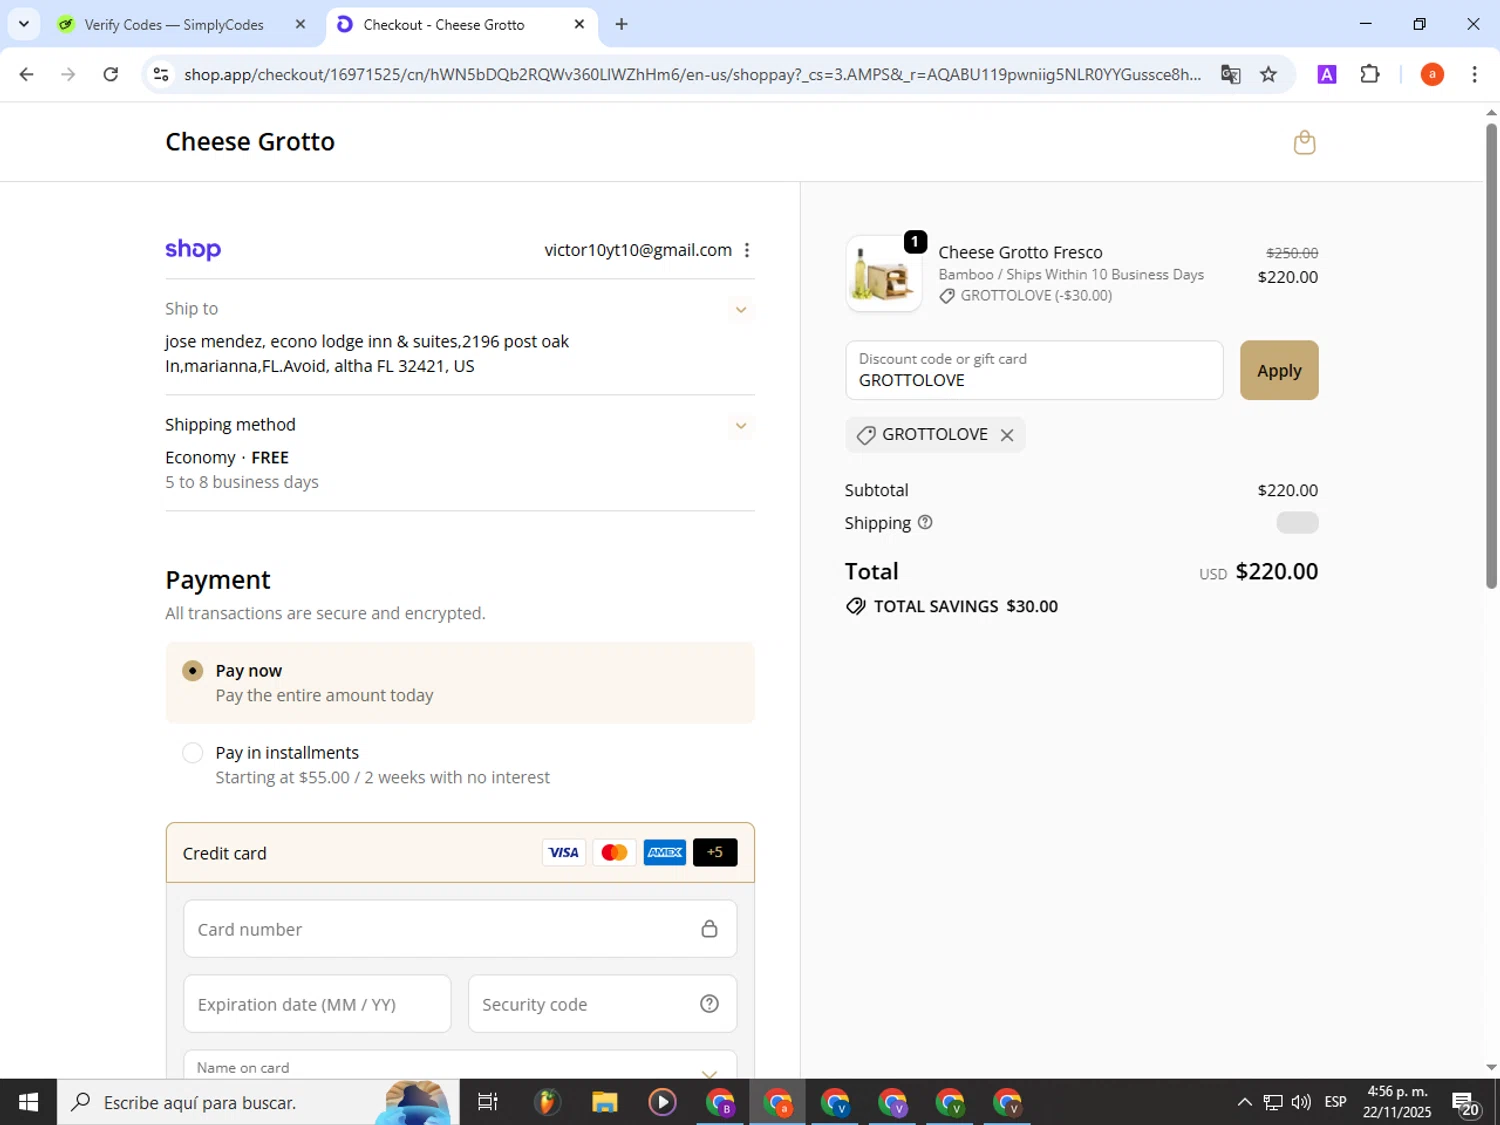This screenshot has width=1500, height=1125.
Task: Select the Pay now option
Action: pos(460,683)
